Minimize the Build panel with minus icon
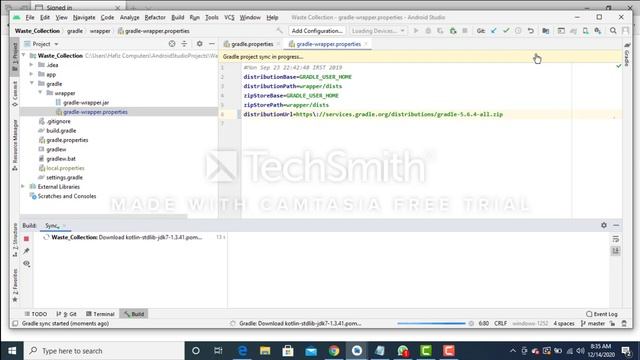The height and width of the screenshot is (360, 640). pyautogui.click(x=616, y=225)
